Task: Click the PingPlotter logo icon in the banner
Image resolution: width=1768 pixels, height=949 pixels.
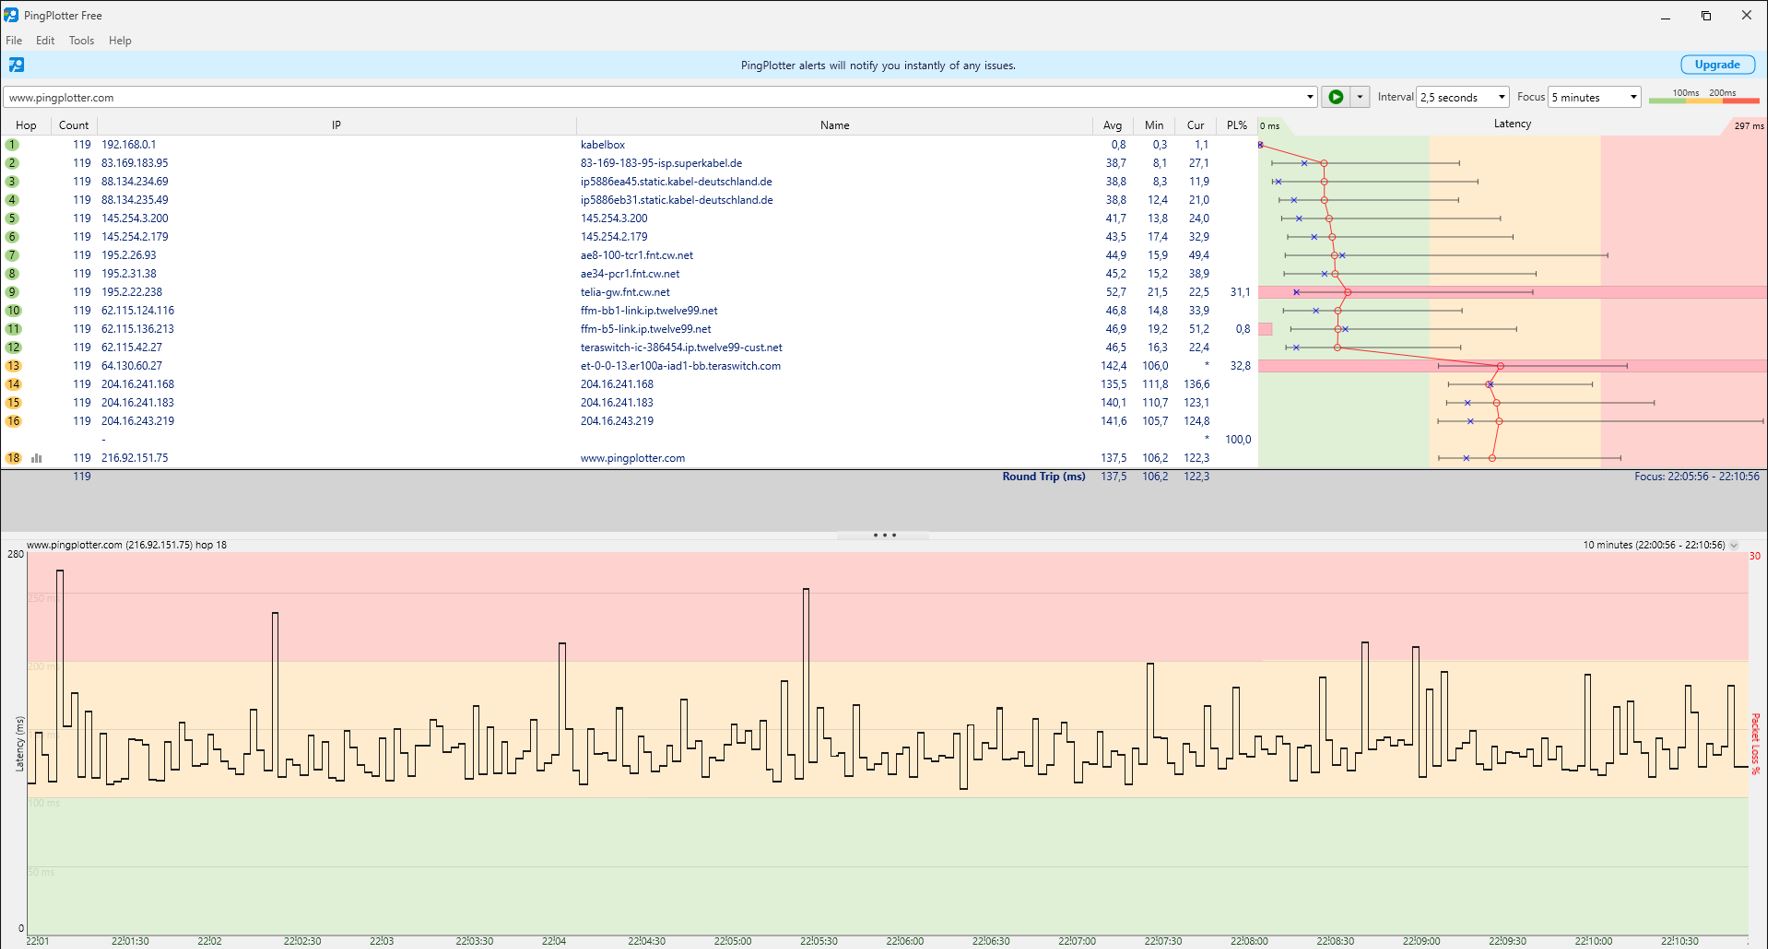Action: (x=16, y=65)
